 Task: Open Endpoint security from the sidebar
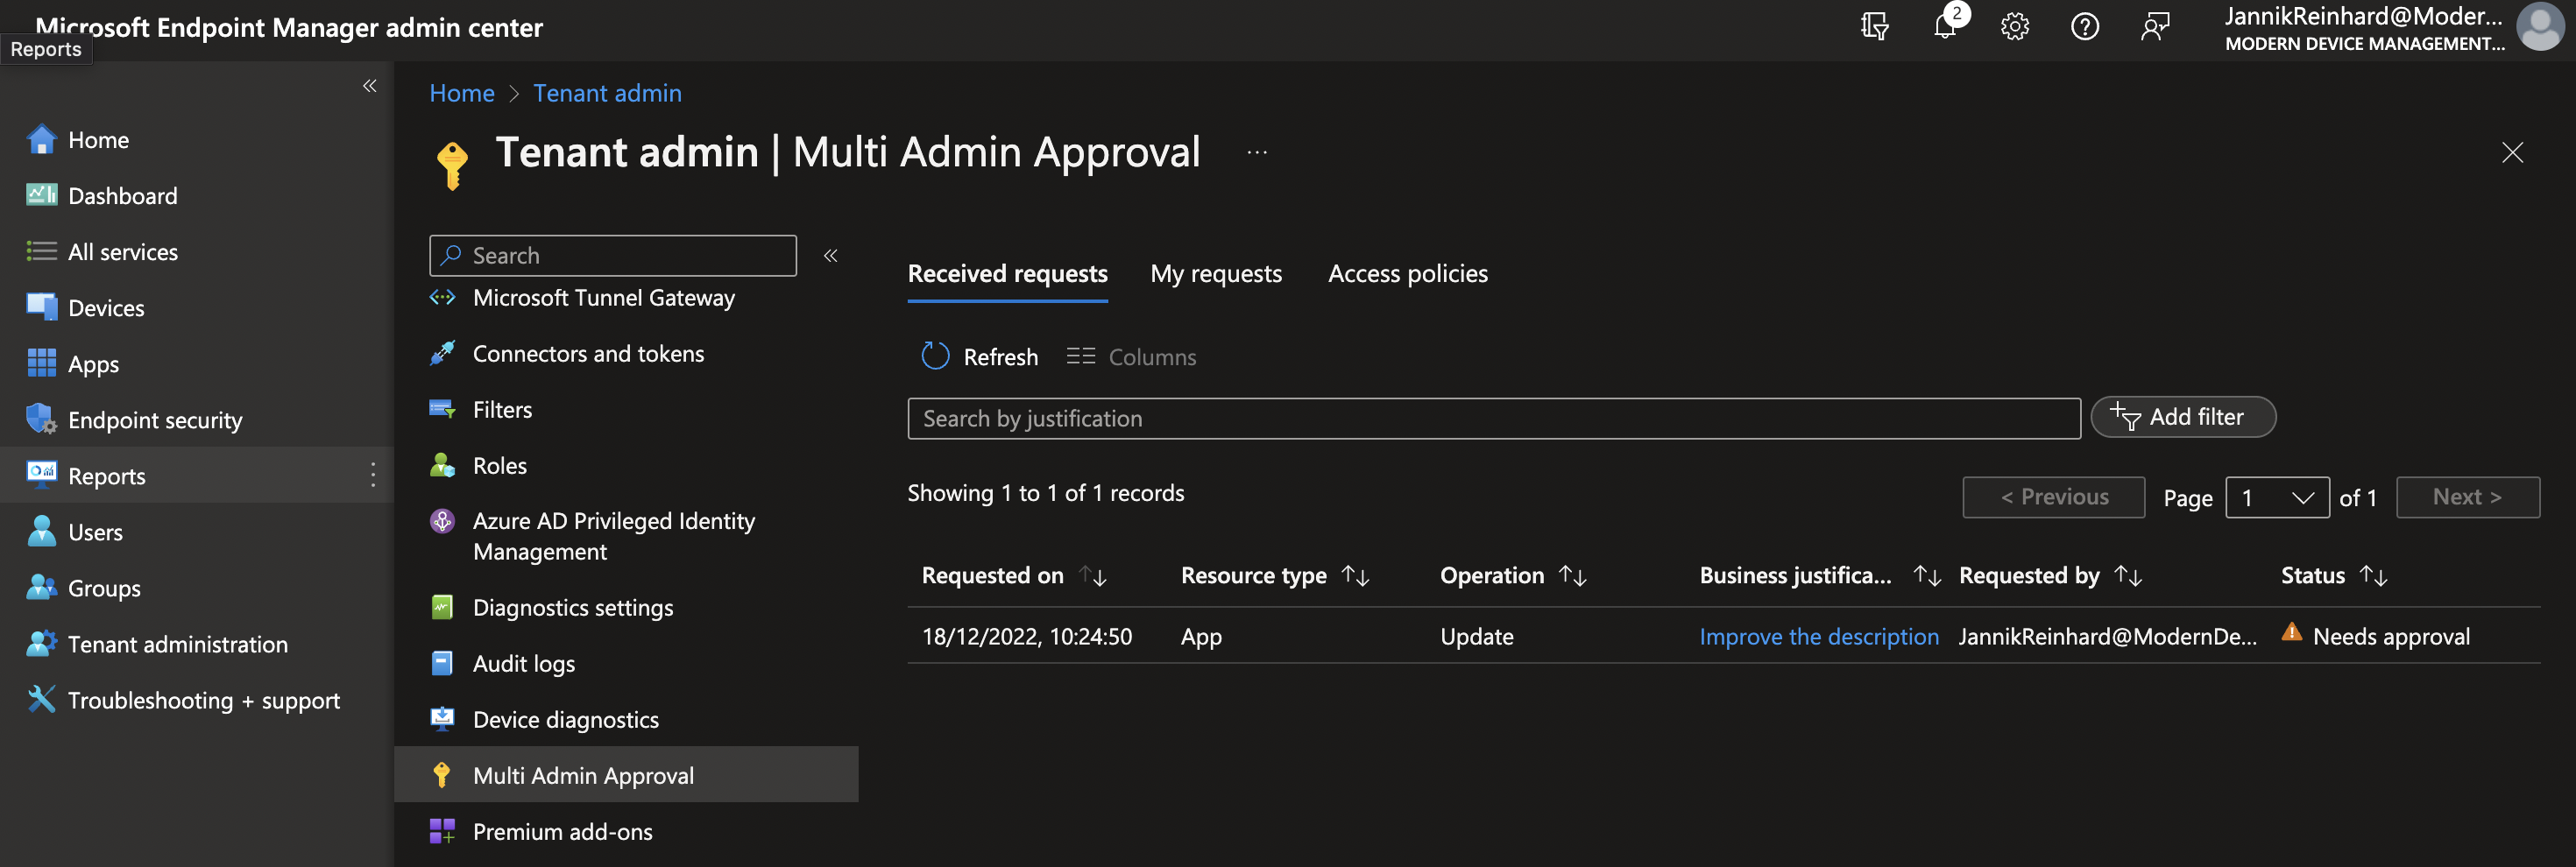[155, 420]
